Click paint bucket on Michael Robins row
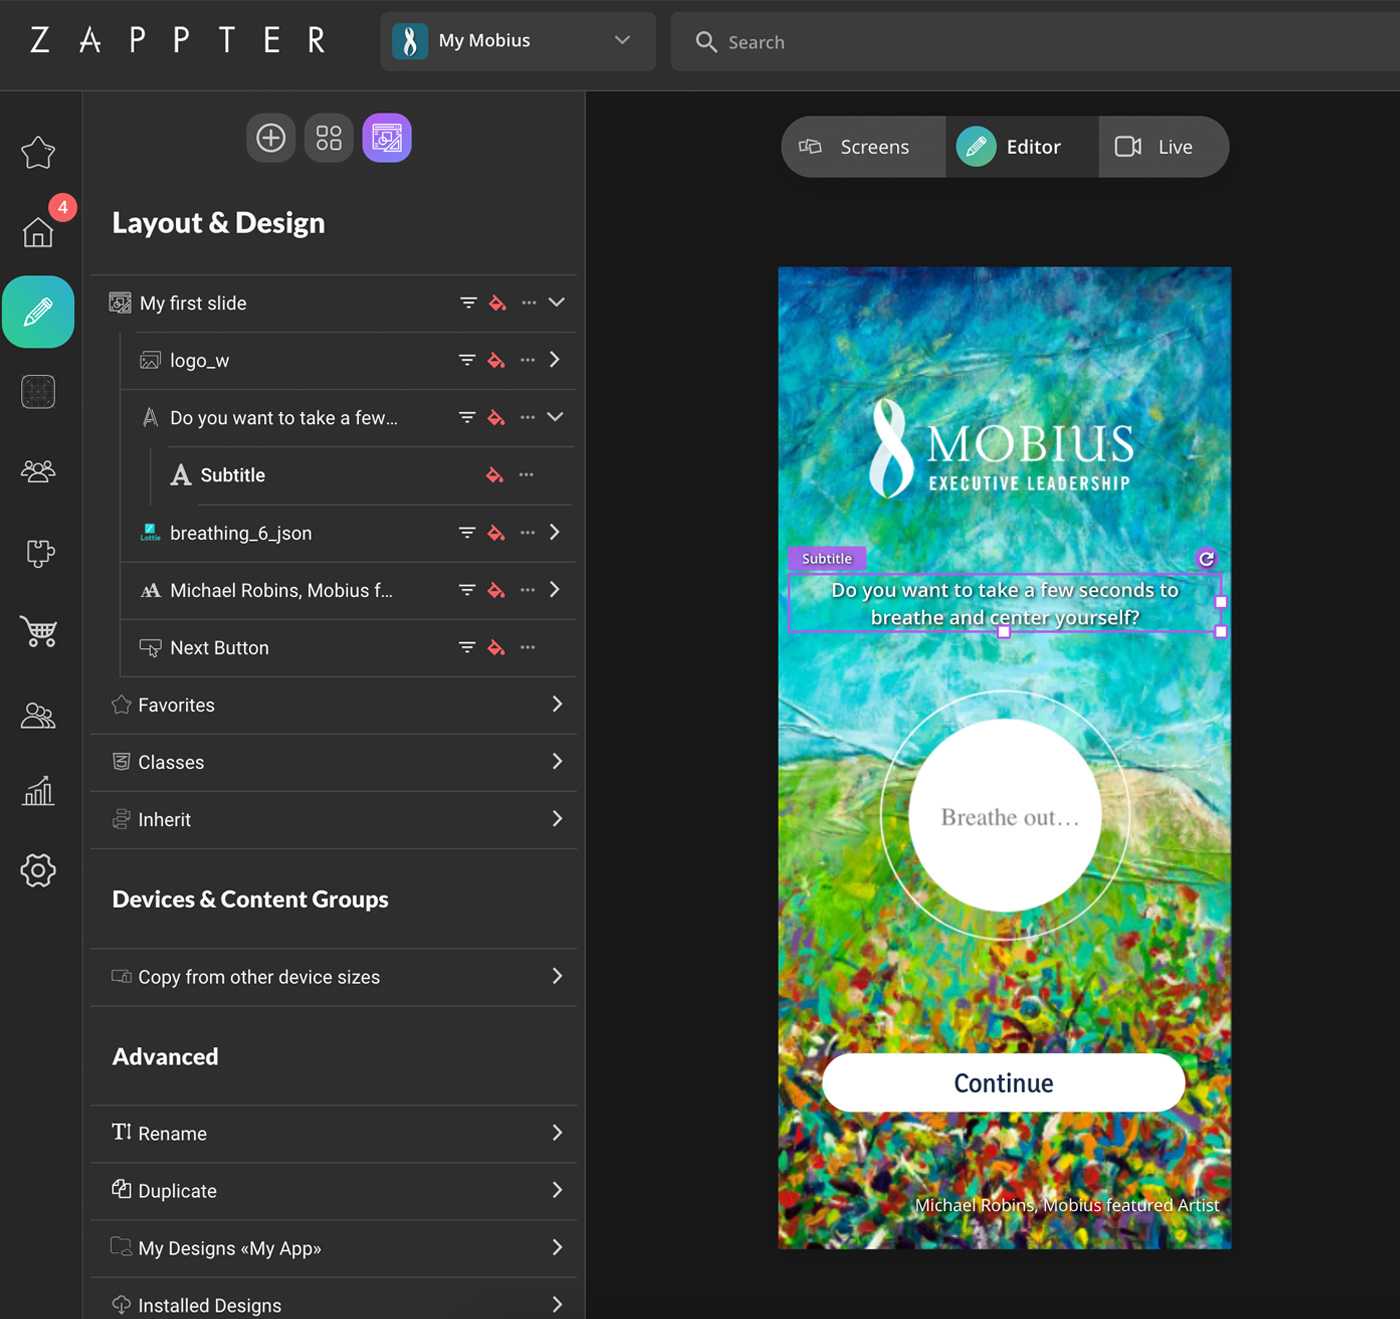This screenshot has width=1400, height=1319. click(496, 590)
